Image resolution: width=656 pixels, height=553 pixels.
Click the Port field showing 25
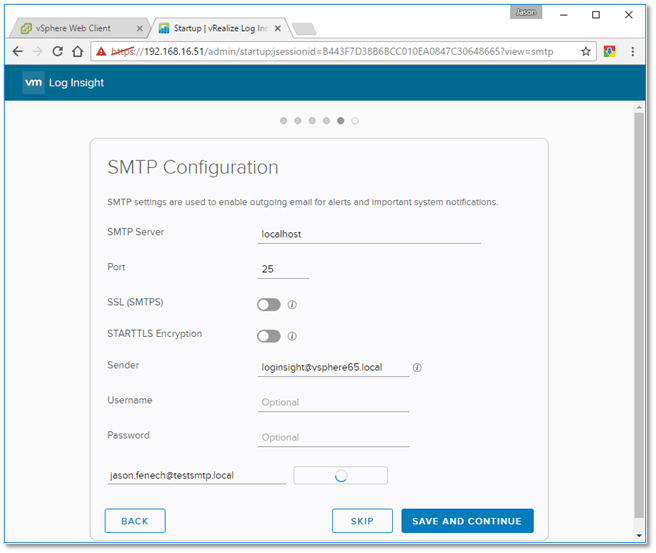coord(283,269)
